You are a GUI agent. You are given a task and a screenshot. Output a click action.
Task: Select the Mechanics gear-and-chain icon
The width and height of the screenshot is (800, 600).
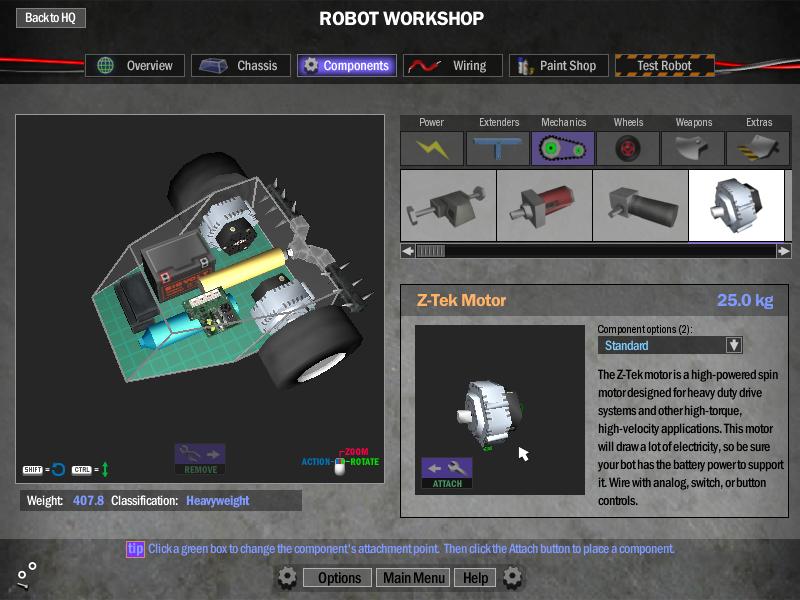click(x=563, y=148)
